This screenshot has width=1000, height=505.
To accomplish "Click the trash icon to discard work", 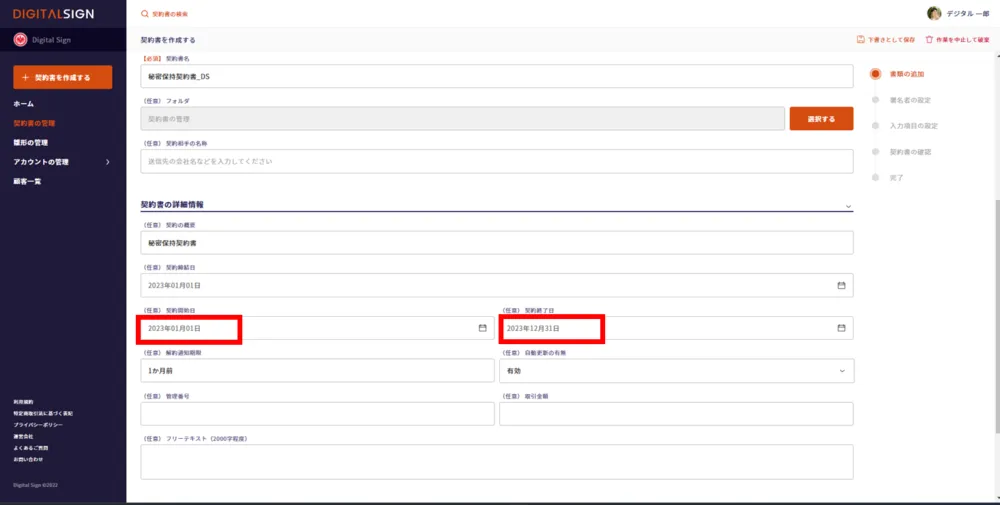I will 929,40.
